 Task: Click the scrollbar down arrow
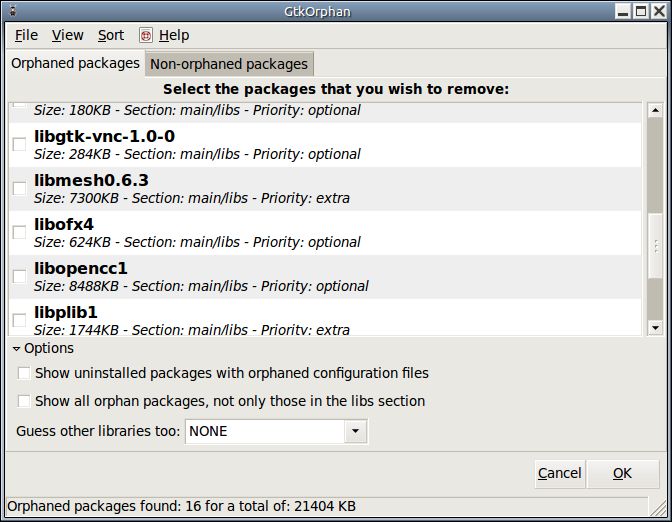pos(655,328)
